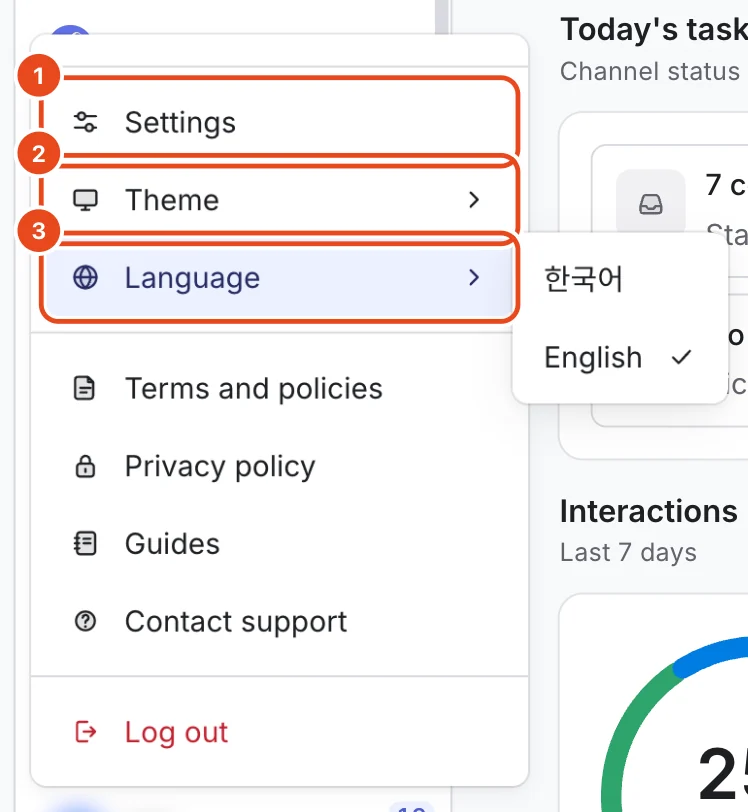Image resolution: width=748 pixels, height=812 pixels.
Task: Click the Privacy policy lock icon
Action: 85,466
